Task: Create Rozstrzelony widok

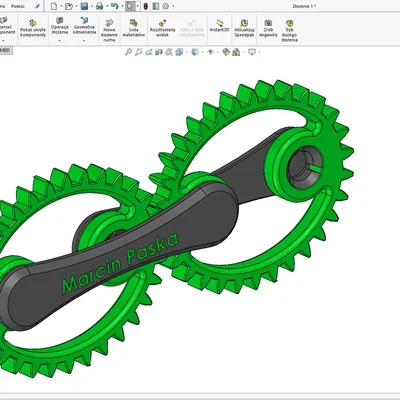Action: [x=162, y=28]
